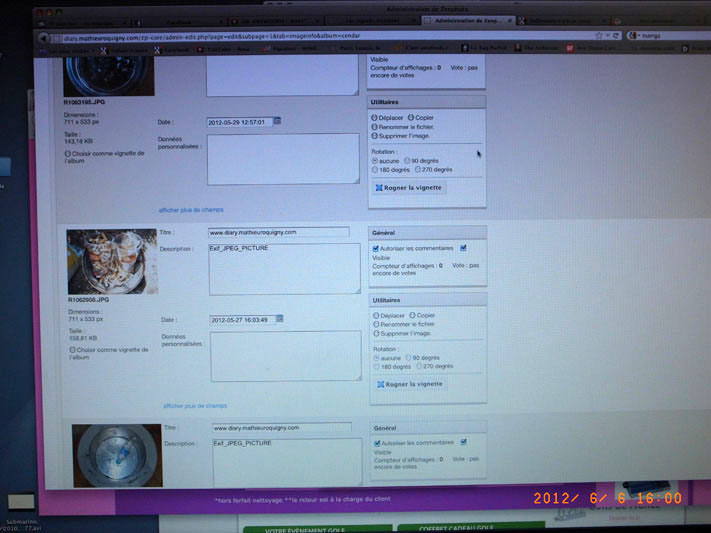
Task: Click the R1062908.JPG cigarette ashtray thumbnail
Action: [112, 261]
